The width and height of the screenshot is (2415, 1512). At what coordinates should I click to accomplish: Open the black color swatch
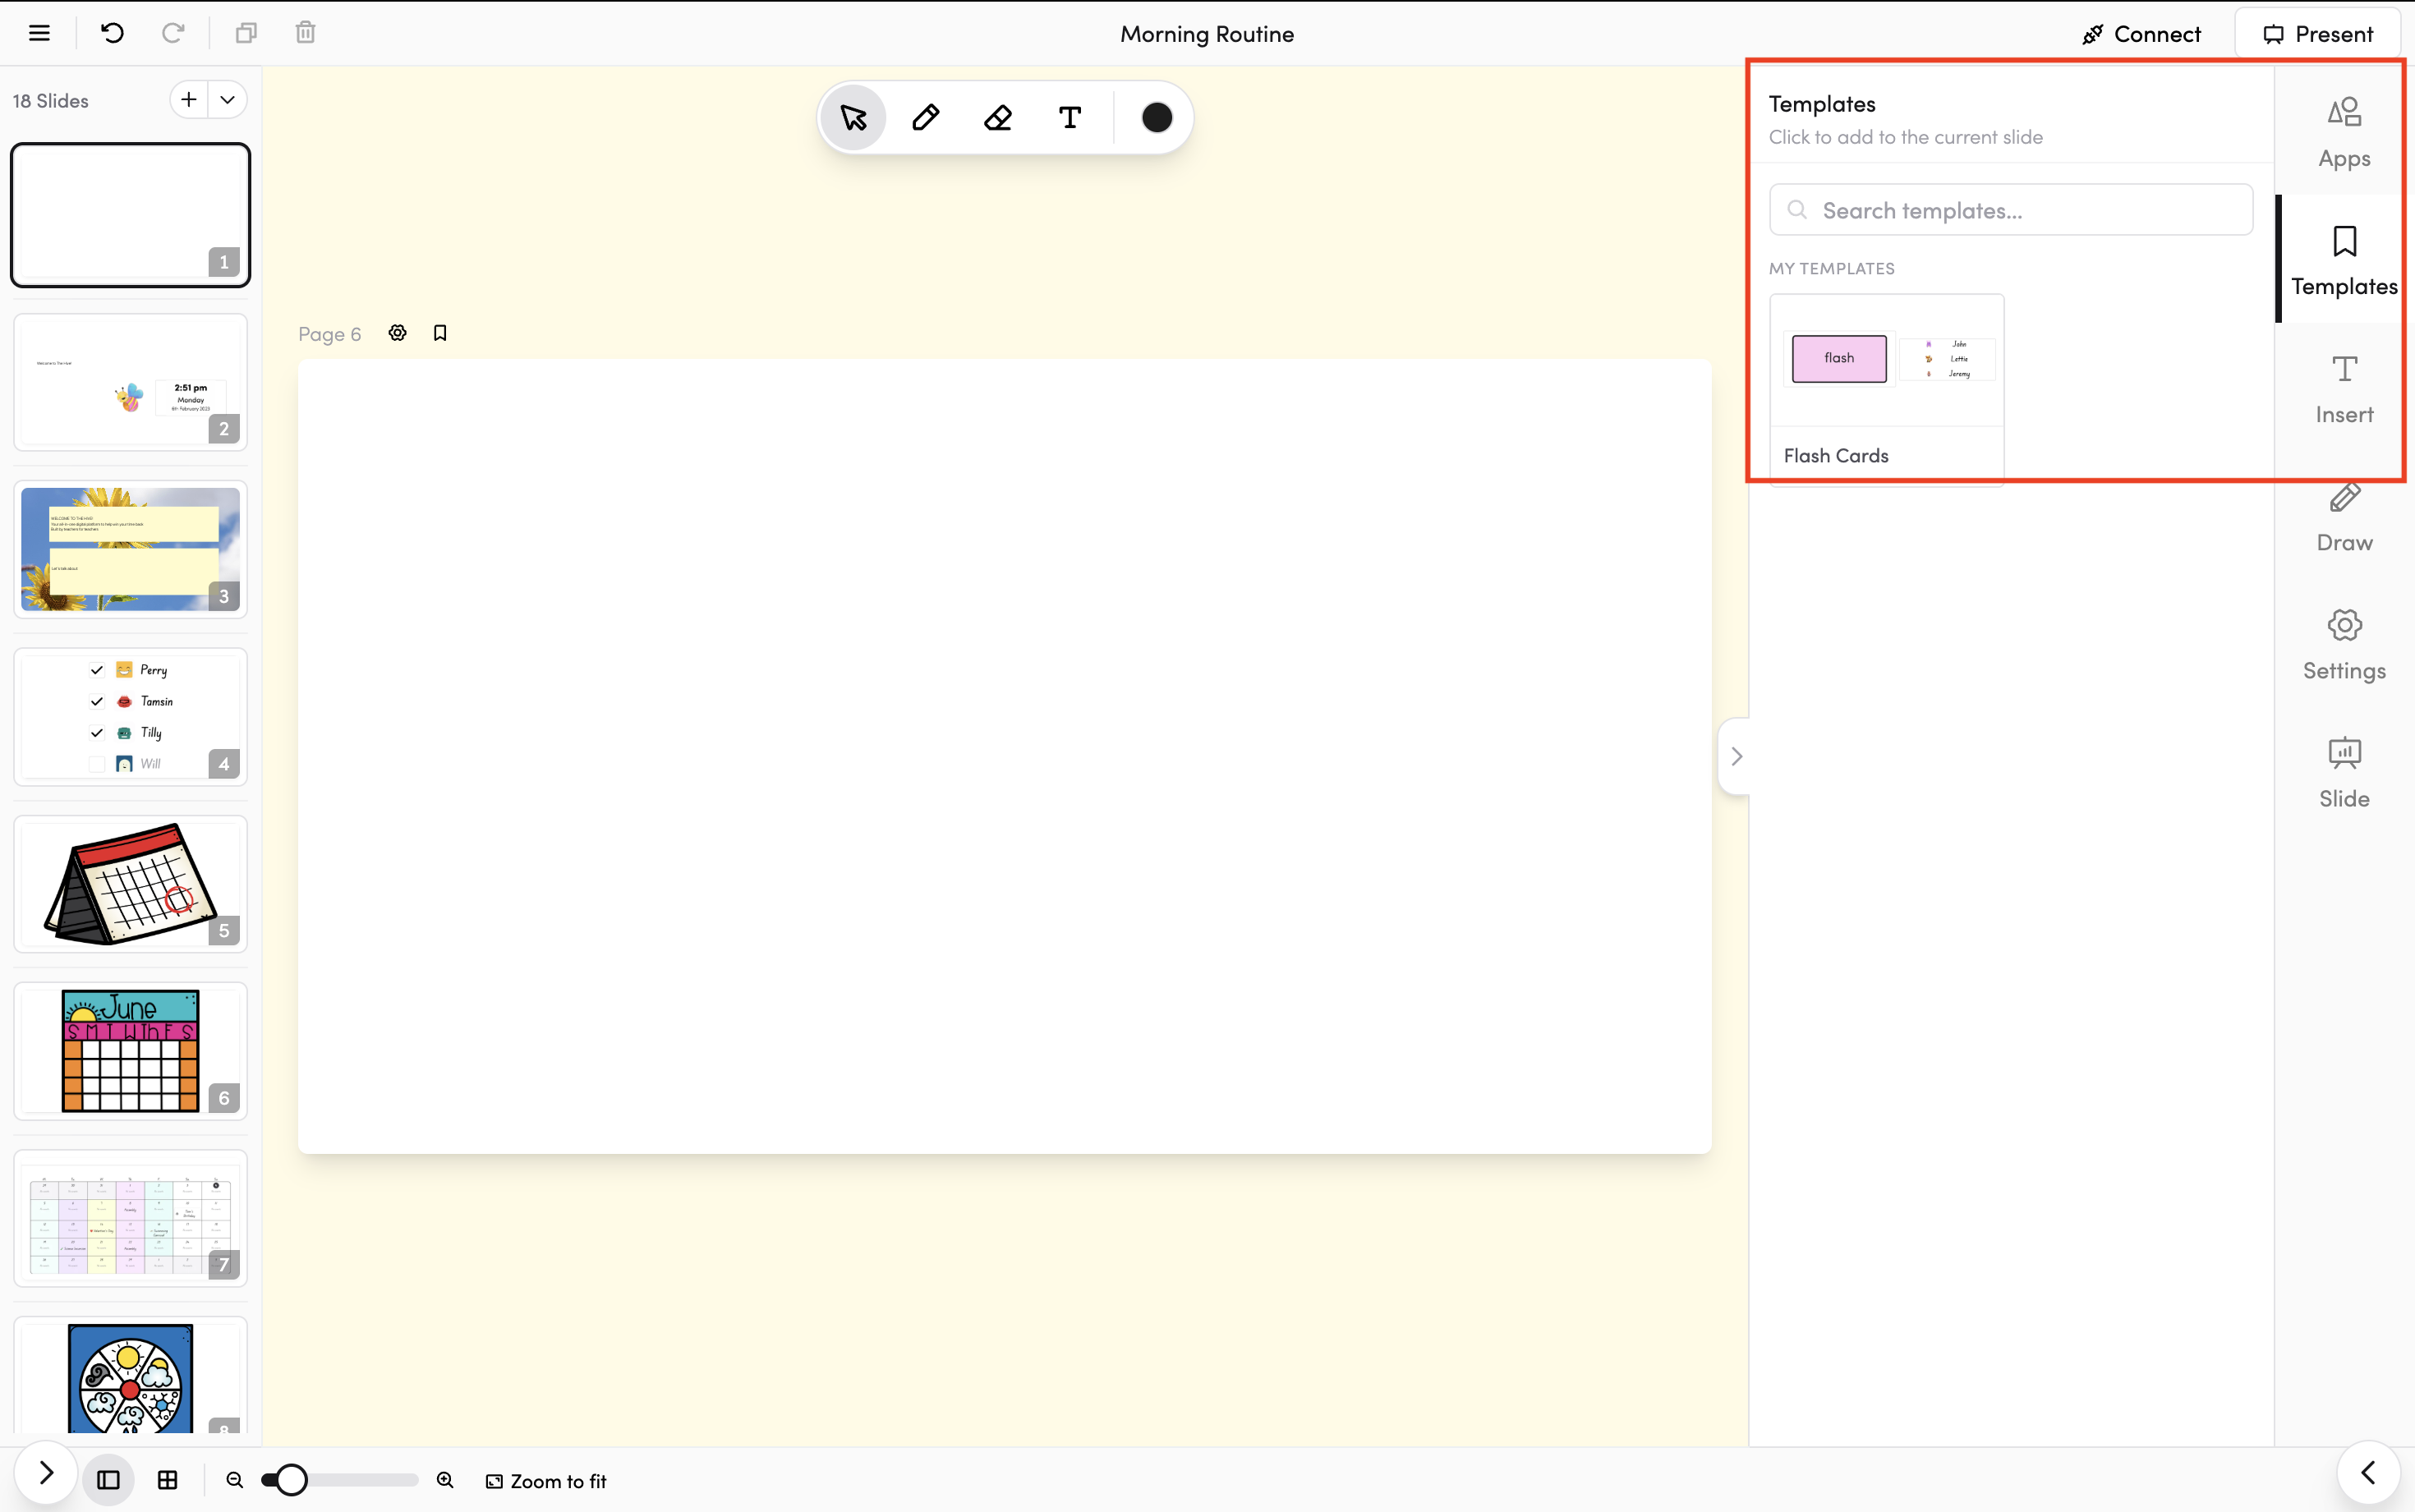[1156, 118]
